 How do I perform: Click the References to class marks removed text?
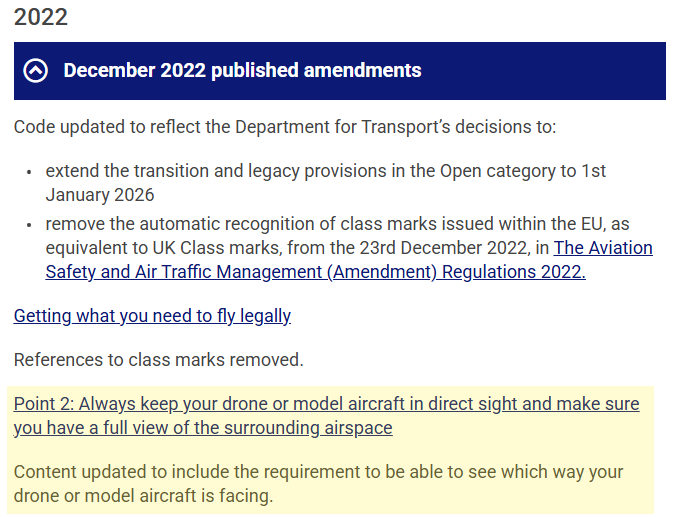pyautogui.click(x=158, y=358)
